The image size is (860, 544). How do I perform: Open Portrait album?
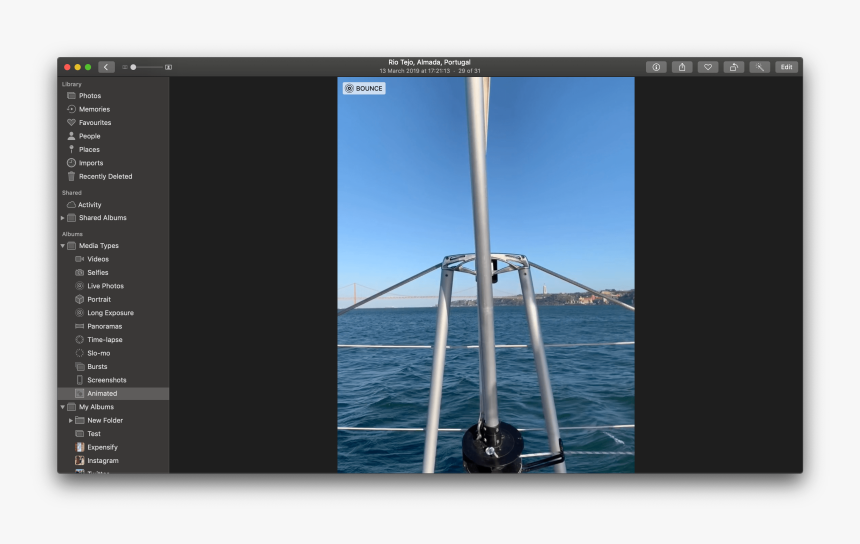[113, 299]
